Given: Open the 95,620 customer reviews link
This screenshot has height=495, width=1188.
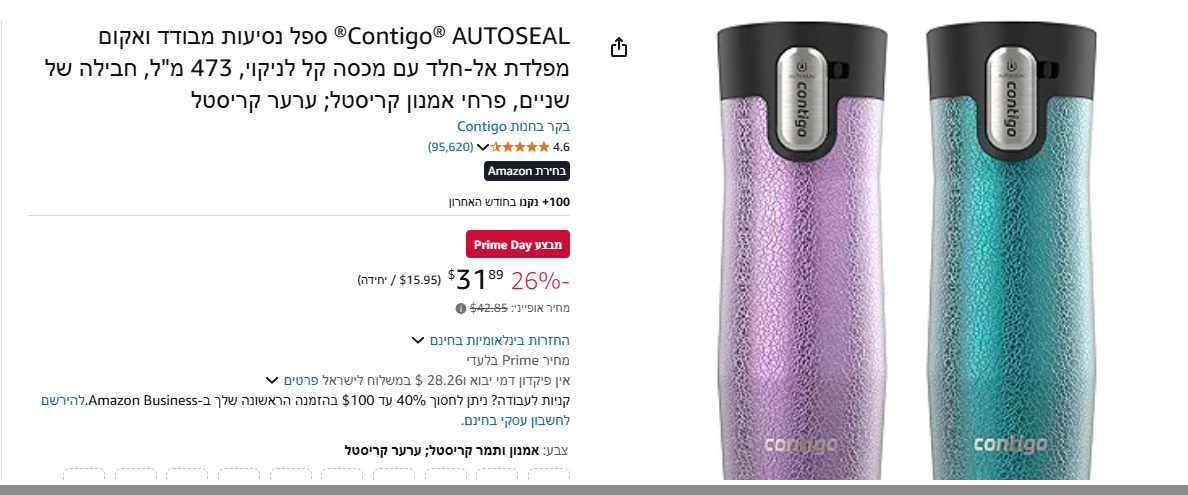Looking at the screenshot, I should pyautogui.click(x=450, y=147).
